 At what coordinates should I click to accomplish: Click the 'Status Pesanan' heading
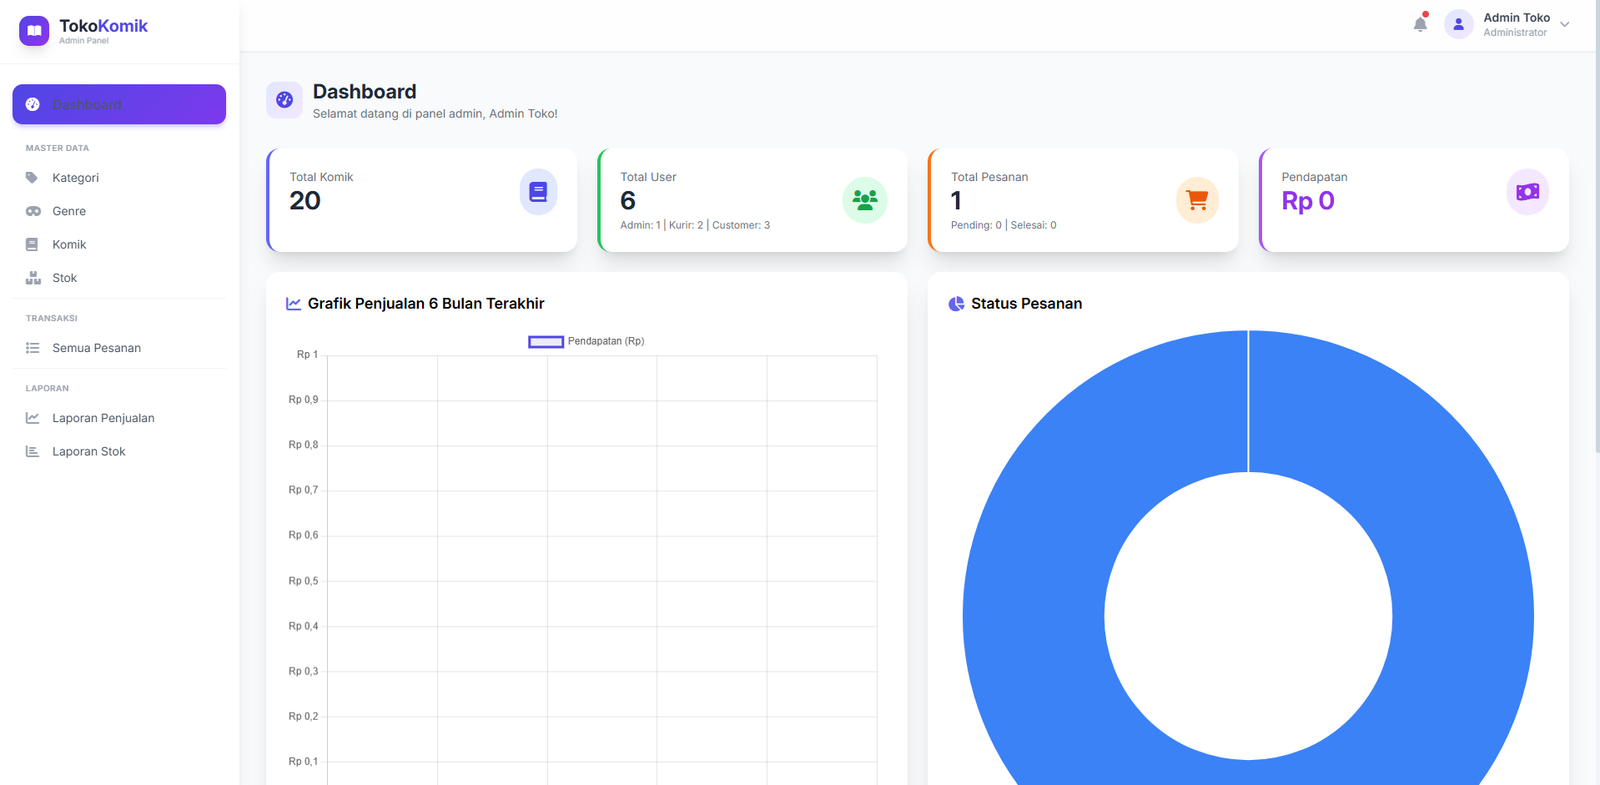1026,304
